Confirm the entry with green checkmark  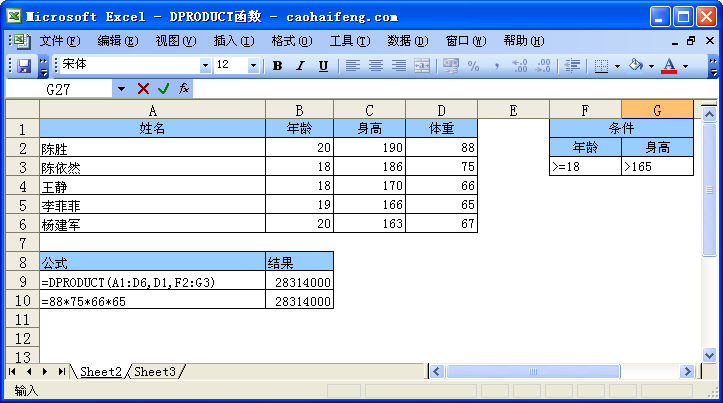click(x=164, y=89)
